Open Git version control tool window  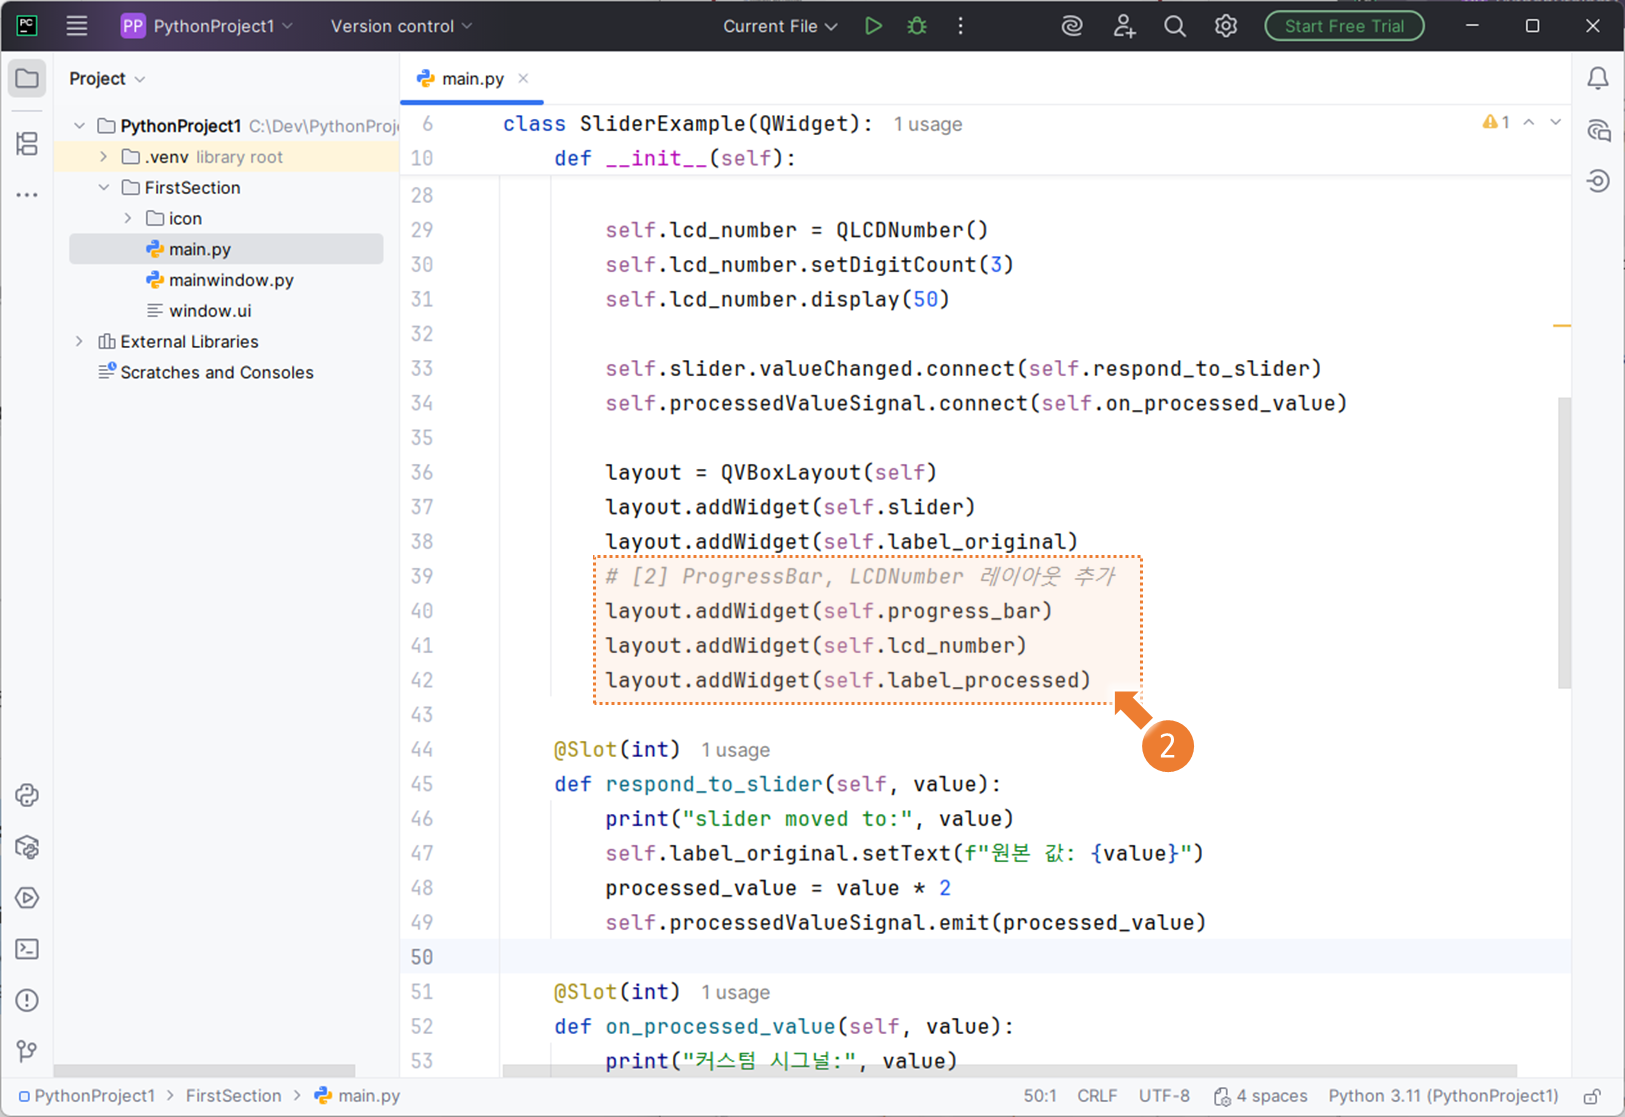pyautogui.click(x=27, y=1051)
